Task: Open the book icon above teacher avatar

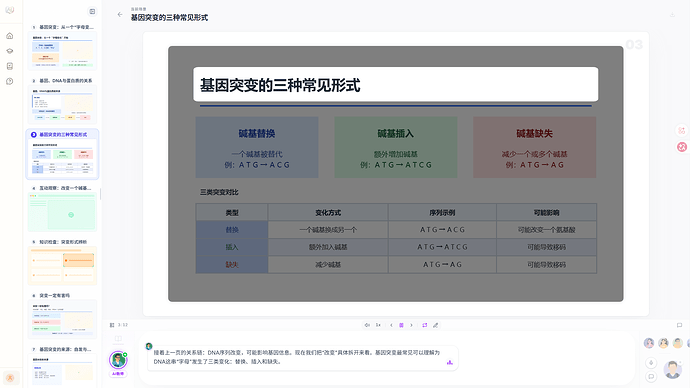Action: [x=118, y=339]
